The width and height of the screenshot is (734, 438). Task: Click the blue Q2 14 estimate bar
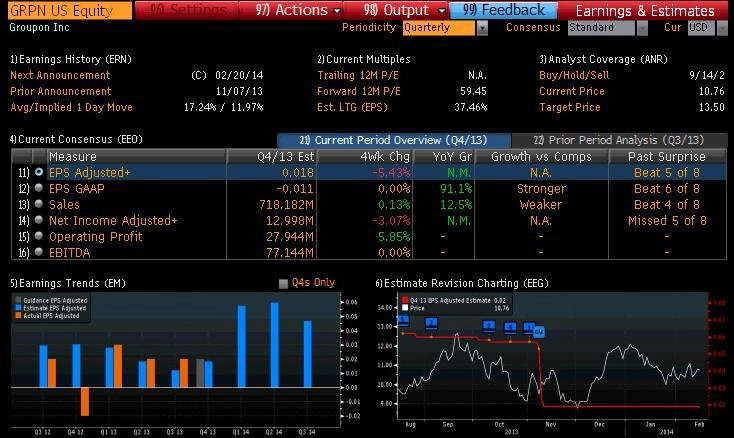(x=275, y=345)
